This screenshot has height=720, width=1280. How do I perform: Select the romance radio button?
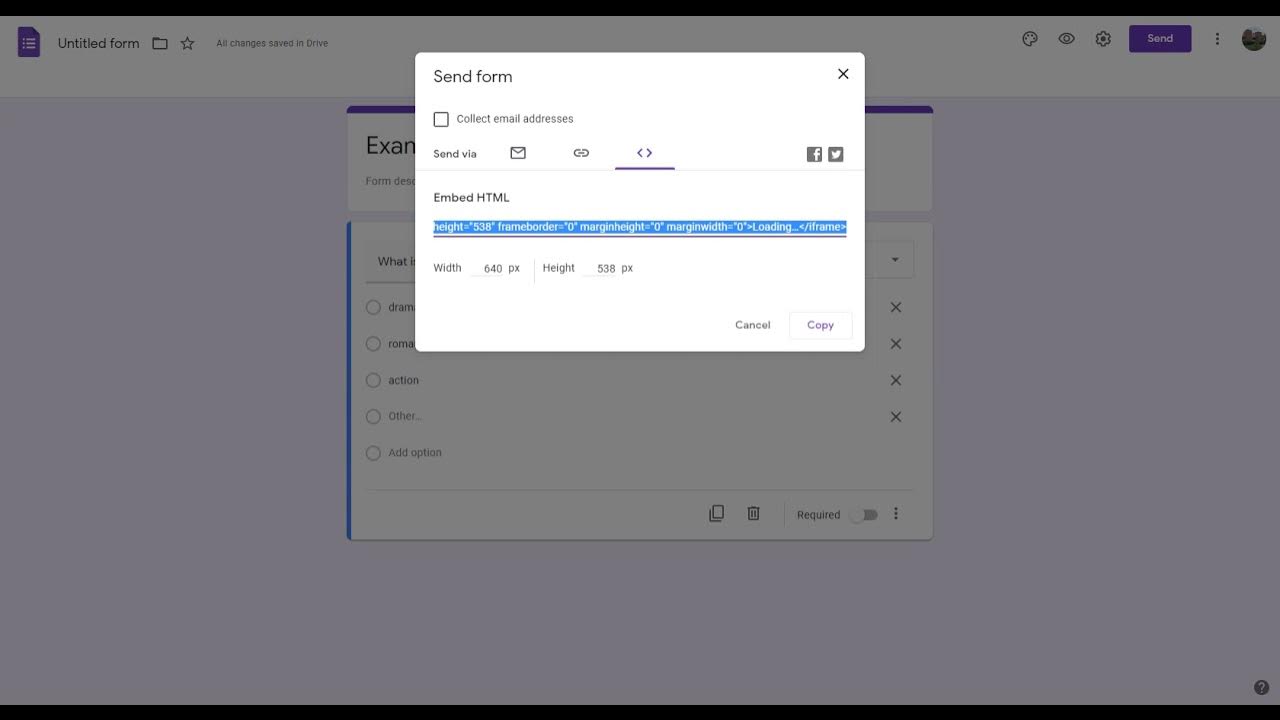373,344
